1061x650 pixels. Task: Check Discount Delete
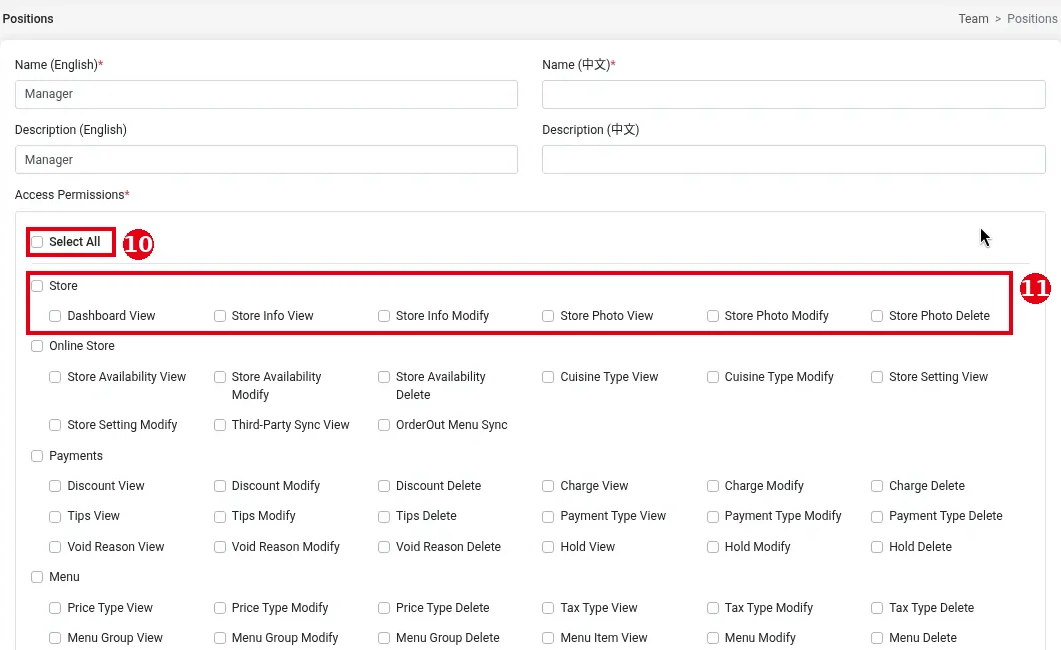(x=384, y=486)
